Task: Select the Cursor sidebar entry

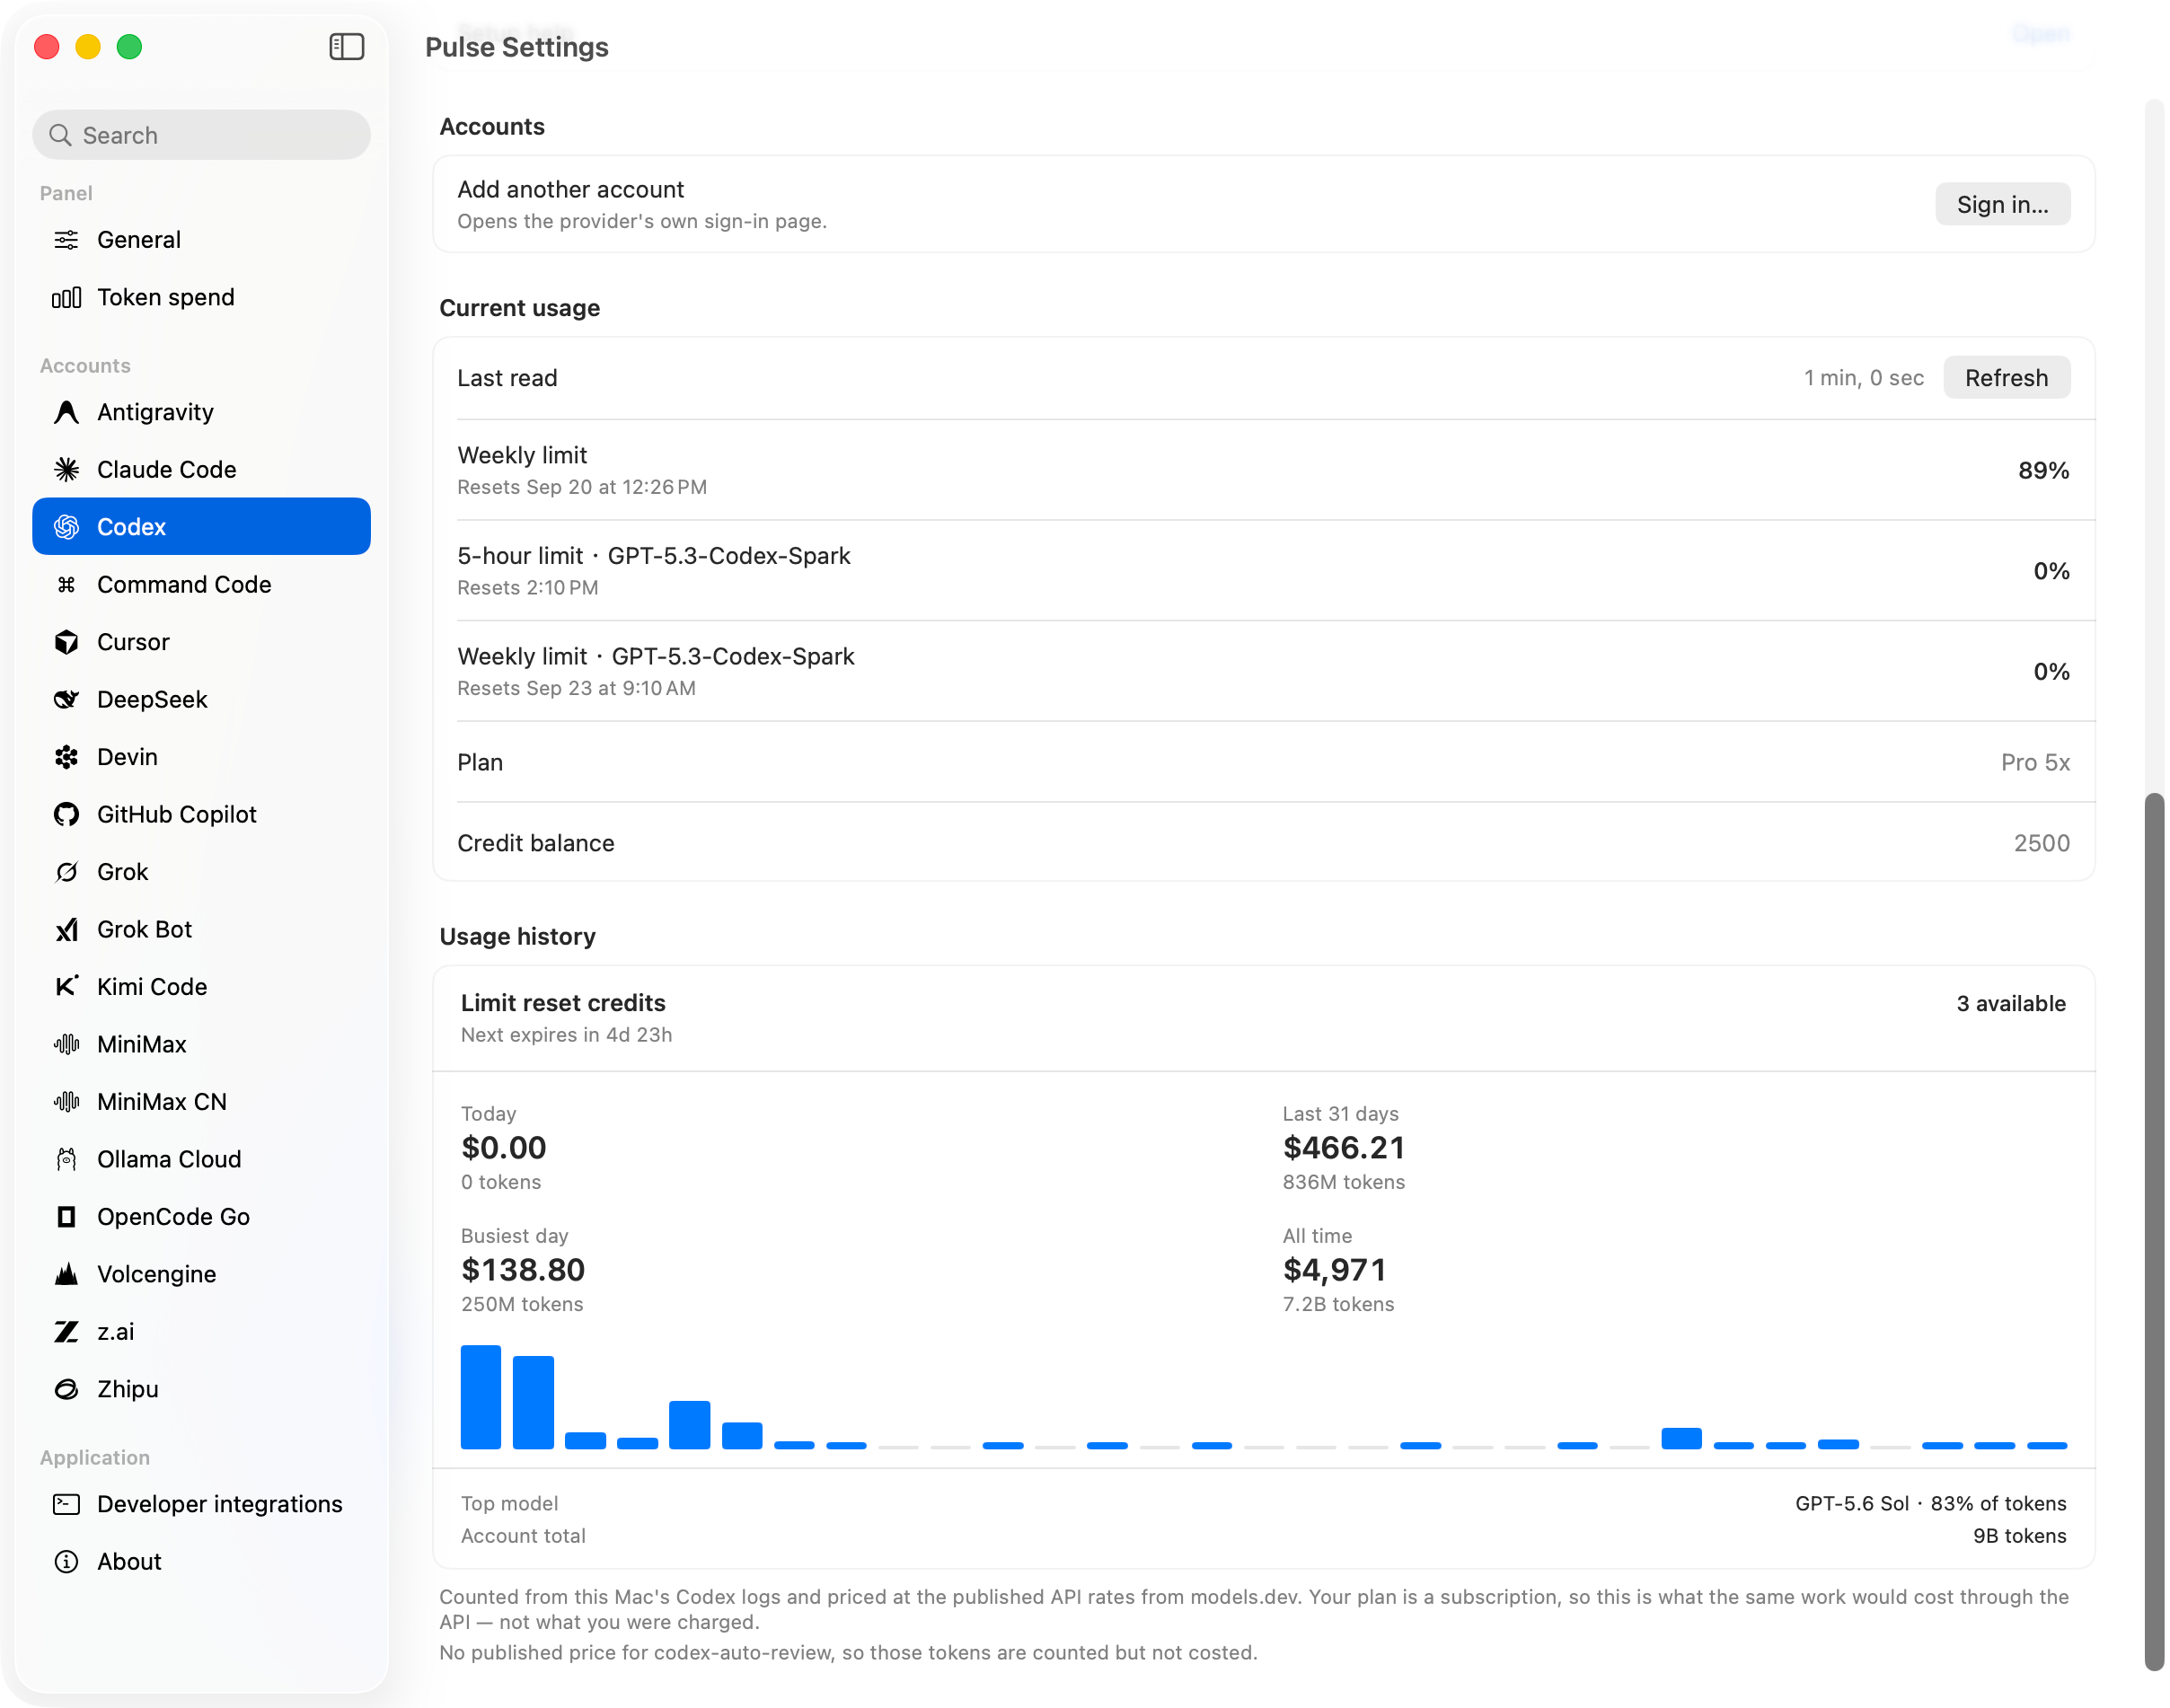Action: (x=201, y=642)
